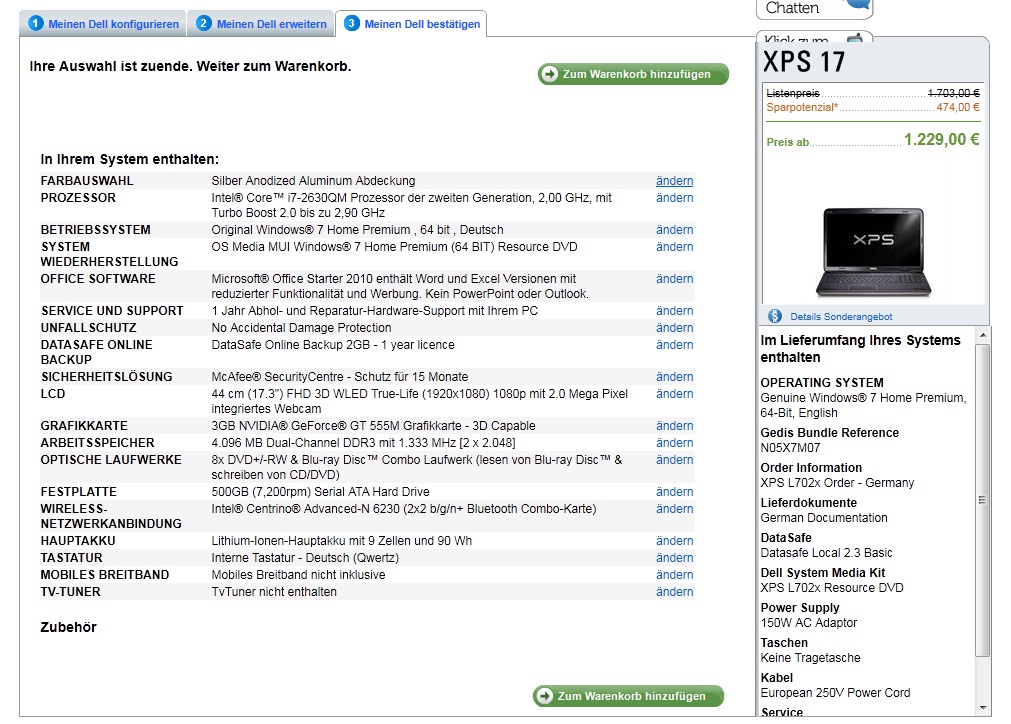
Task: Click ändern for UNFALLSCHUTZ row
Action: tap(674, 328)
